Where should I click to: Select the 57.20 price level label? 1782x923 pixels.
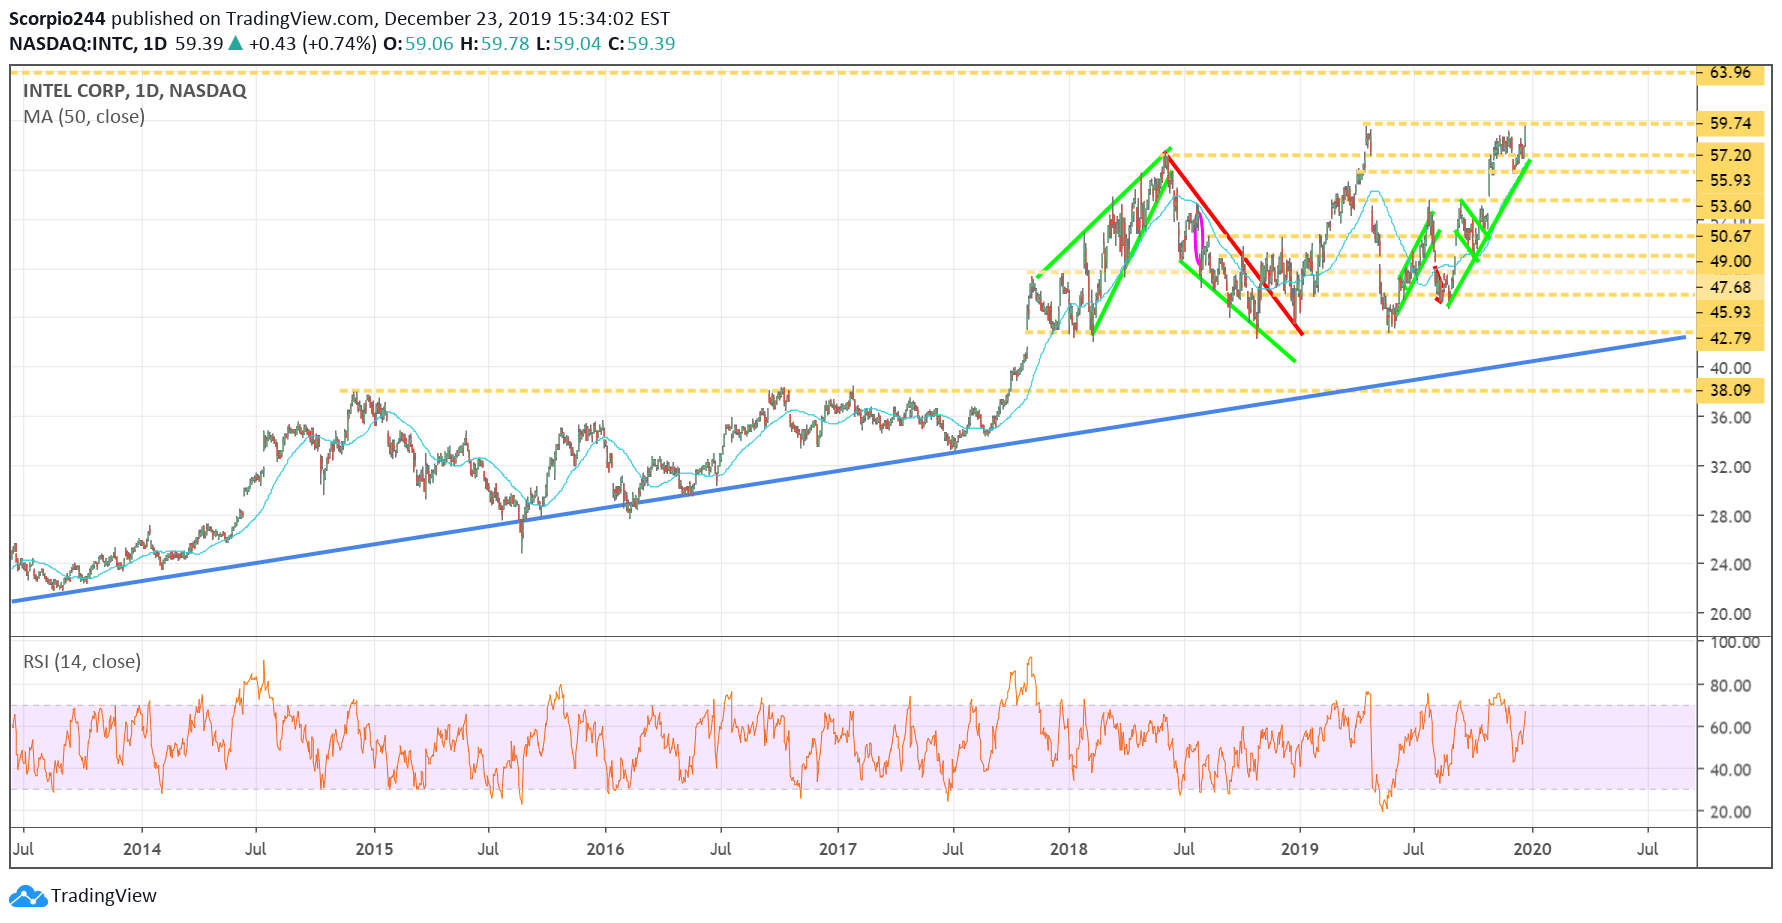point(1730,155)
